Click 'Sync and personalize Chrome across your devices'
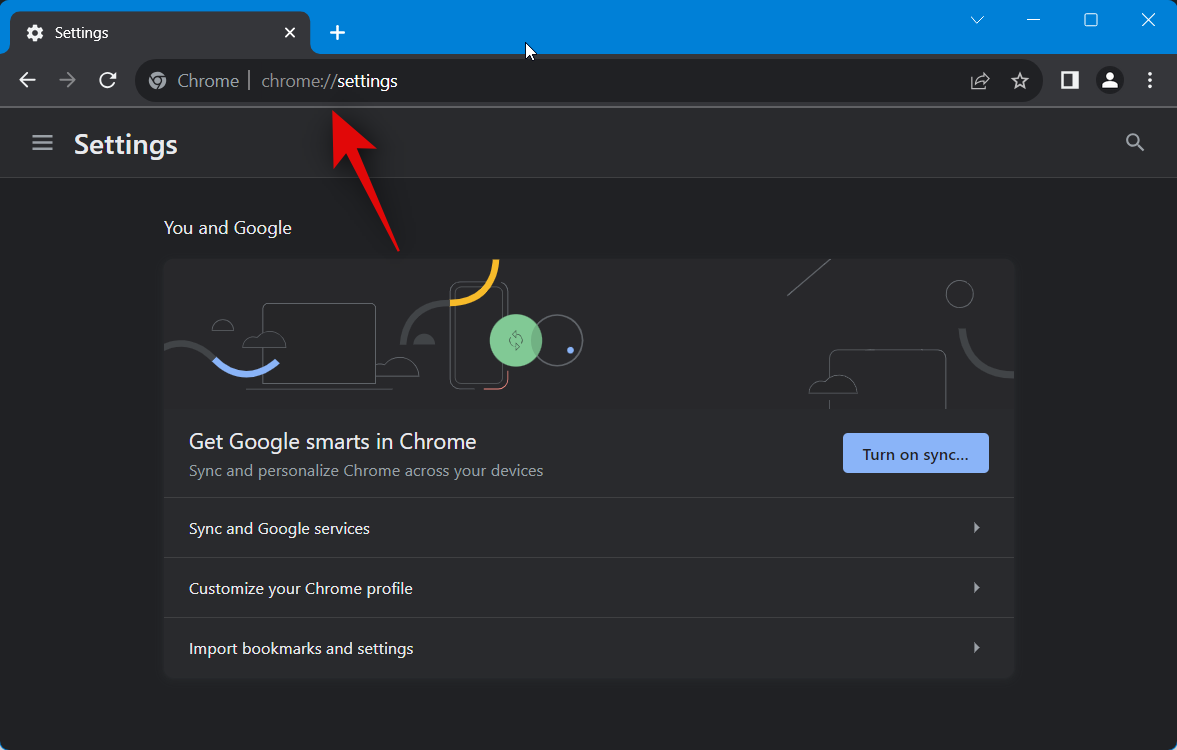1177x750 pixels. 366,471
